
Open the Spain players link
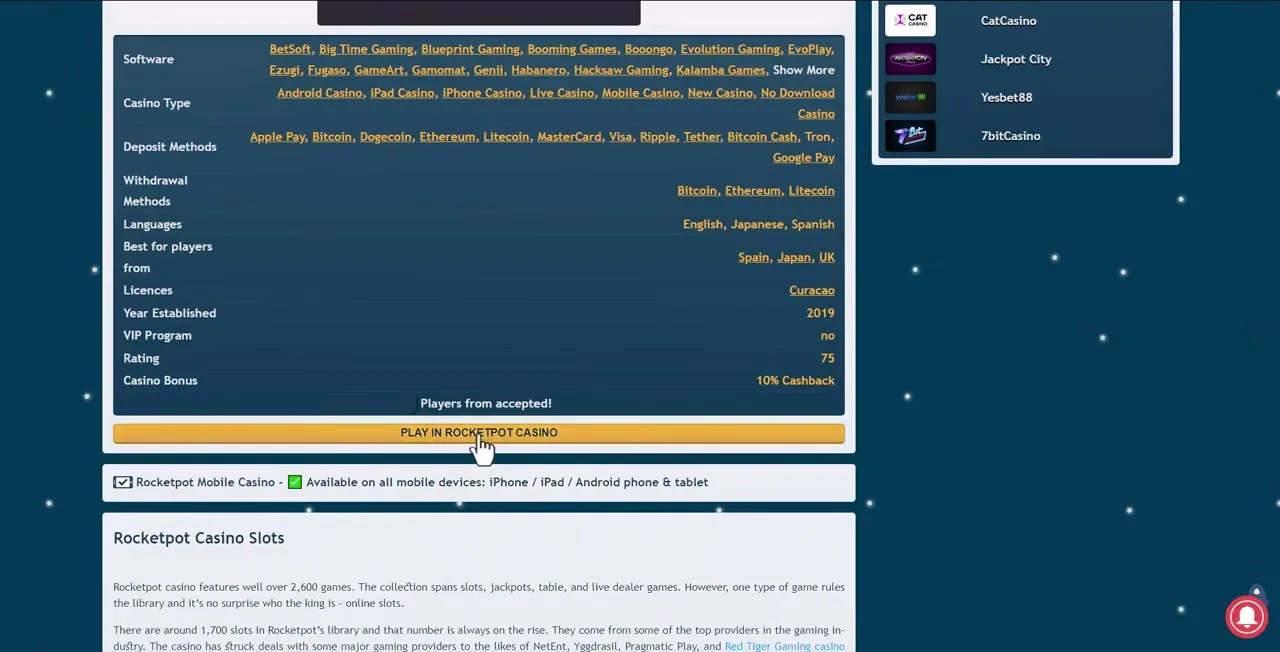(754, 258)
